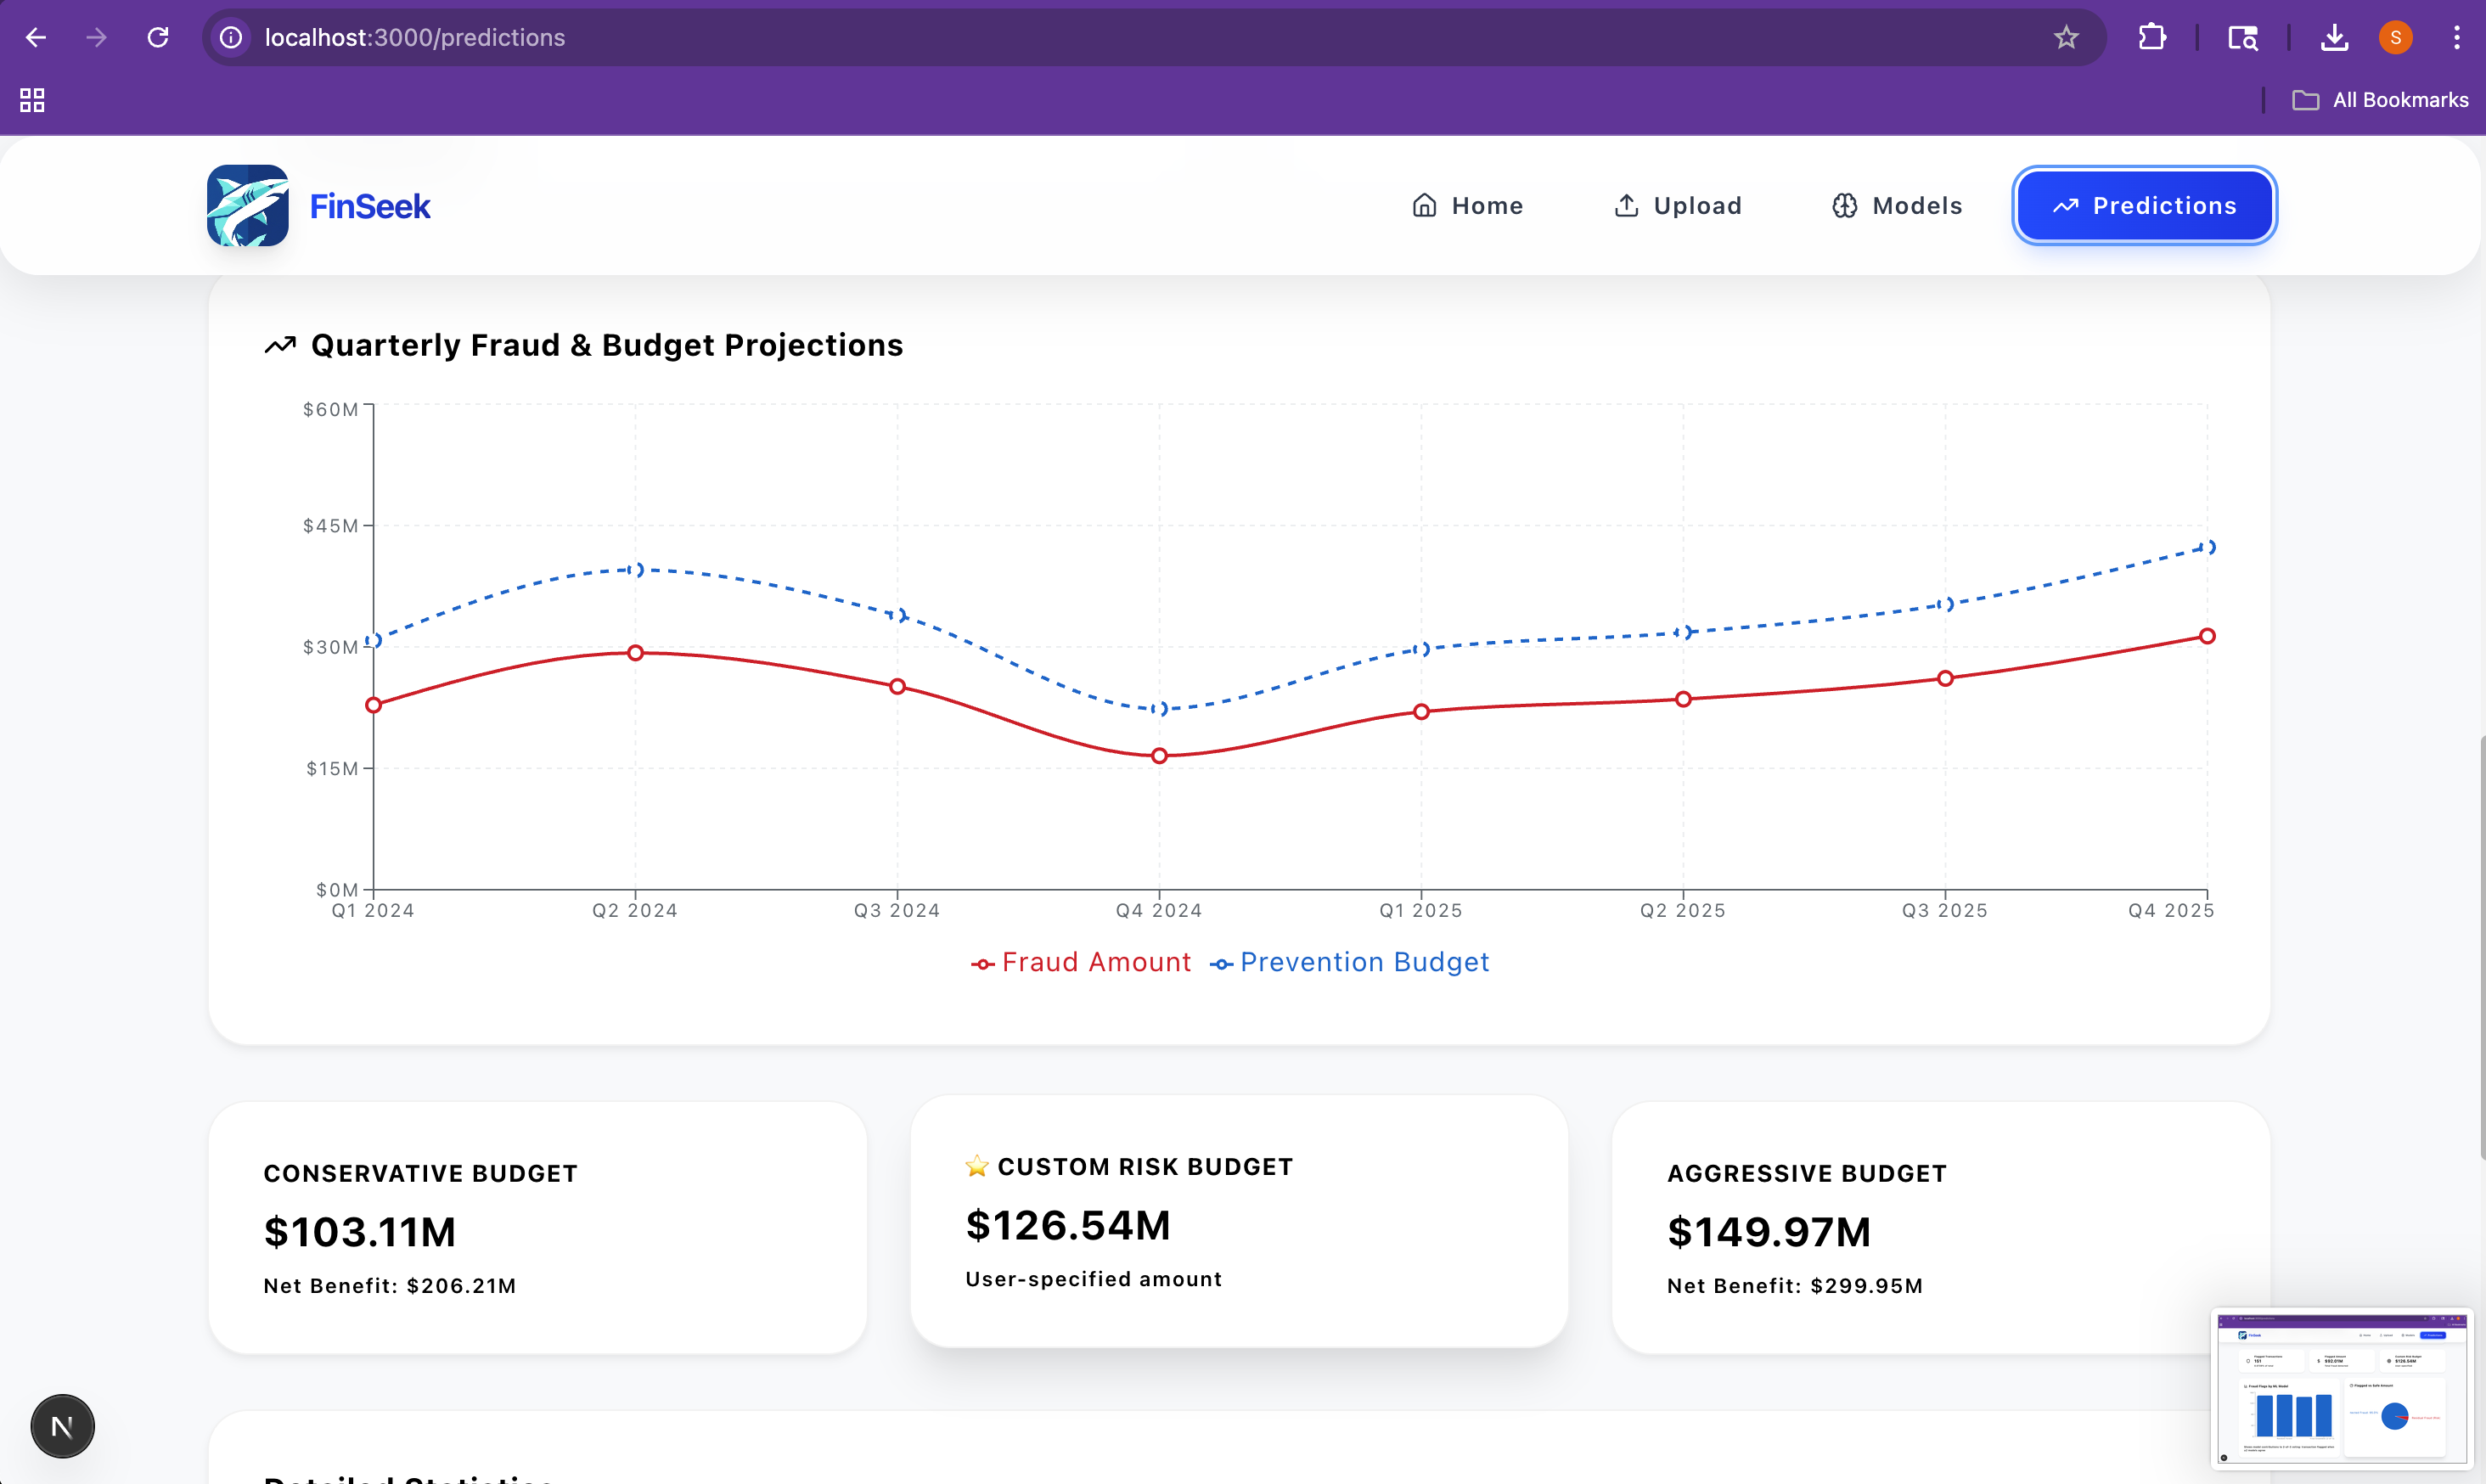This screenshot has height=1484, width=2486.
Task: Navigate to the Models page
Action: (x=1897, y=206)
